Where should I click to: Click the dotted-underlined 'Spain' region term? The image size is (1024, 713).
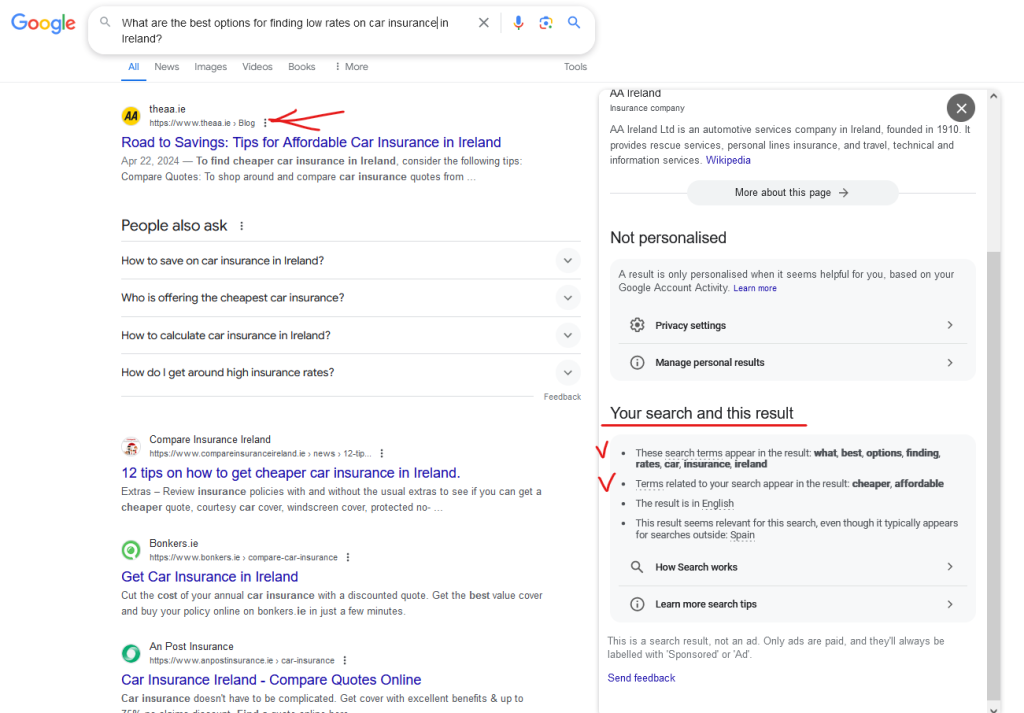point(743,535)
